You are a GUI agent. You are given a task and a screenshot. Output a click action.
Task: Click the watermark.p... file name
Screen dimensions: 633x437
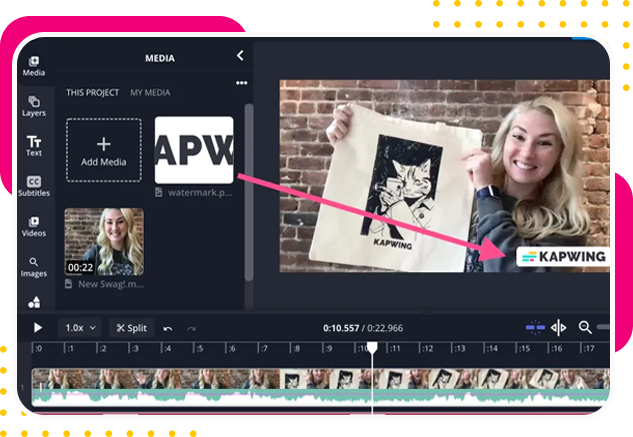200,193
